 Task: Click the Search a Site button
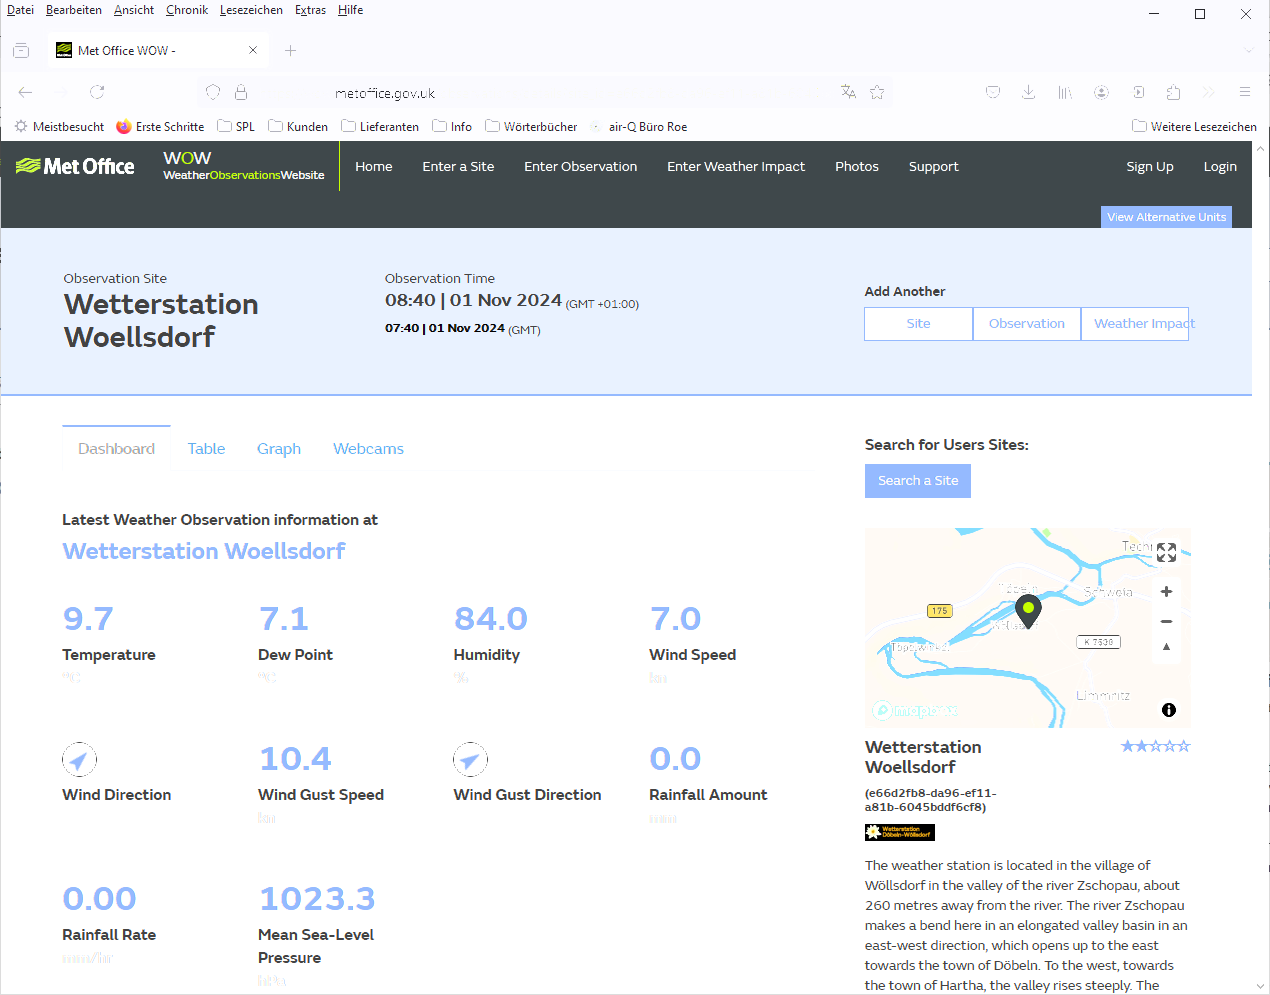point(917,481)
